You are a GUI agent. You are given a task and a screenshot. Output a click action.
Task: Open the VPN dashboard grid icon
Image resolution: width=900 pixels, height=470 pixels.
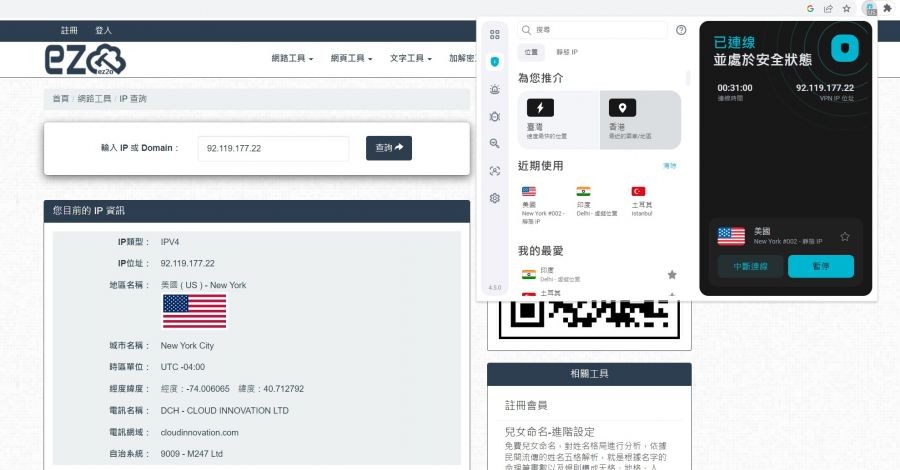point(494,34)
